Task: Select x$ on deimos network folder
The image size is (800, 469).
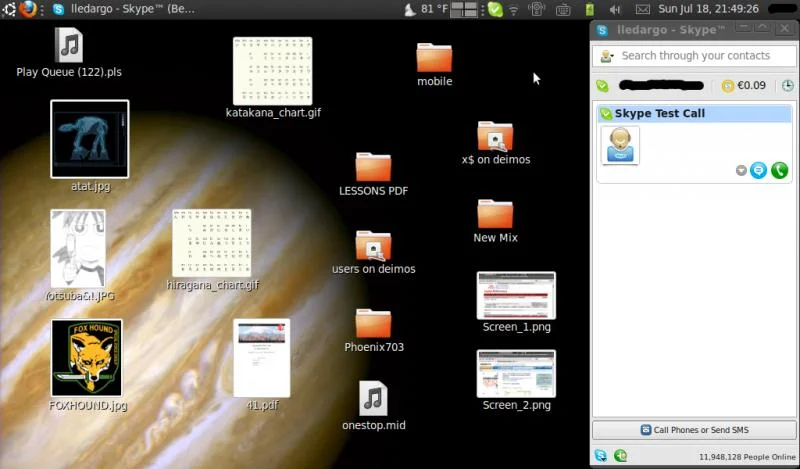Action: pos(495,143)
